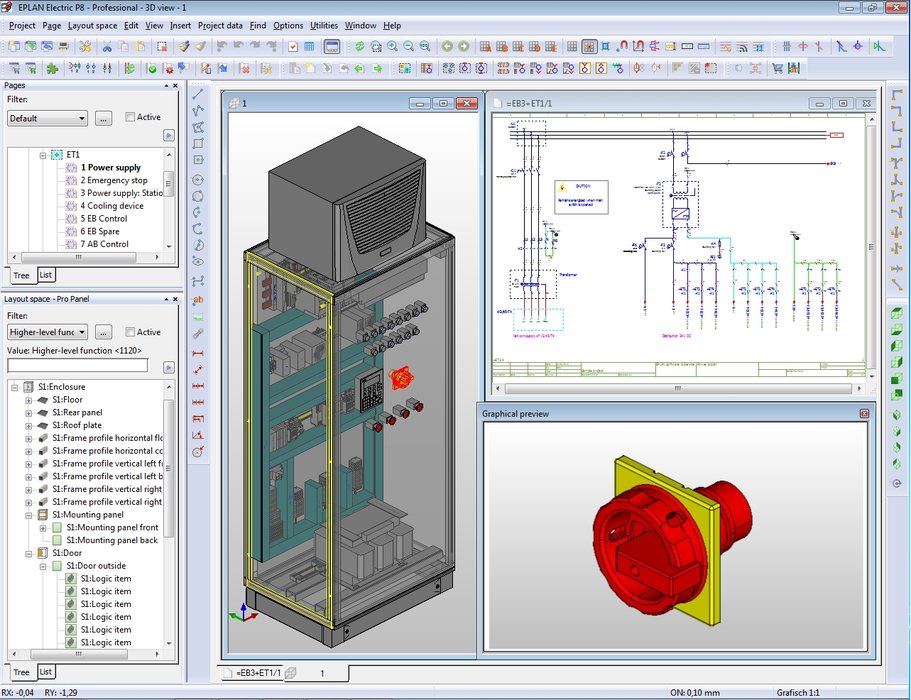Viewport: 911px width, 700px height.
Task: Click the calculator icon in the toolbar
Action: pos(309,46)
